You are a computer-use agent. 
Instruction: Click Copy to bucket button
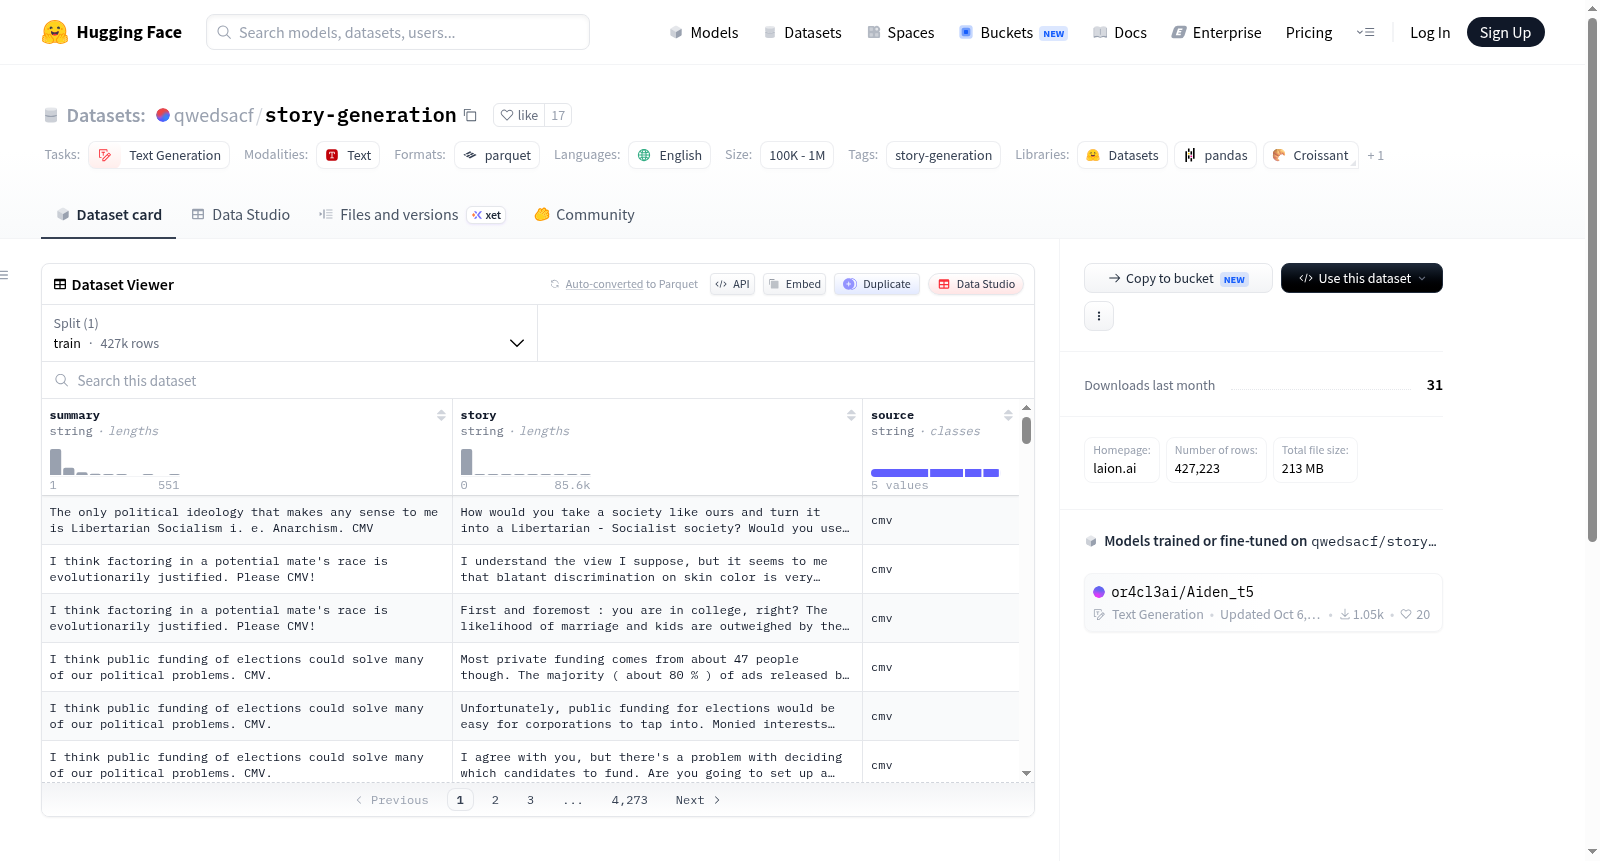pos(1178,278)
